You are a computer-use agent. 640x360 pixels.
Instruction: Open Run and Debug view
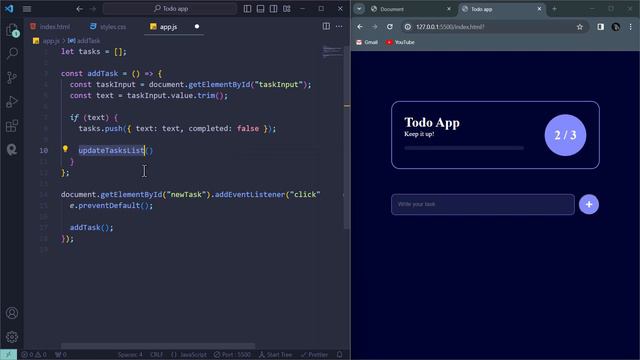(x=12, y=101)
